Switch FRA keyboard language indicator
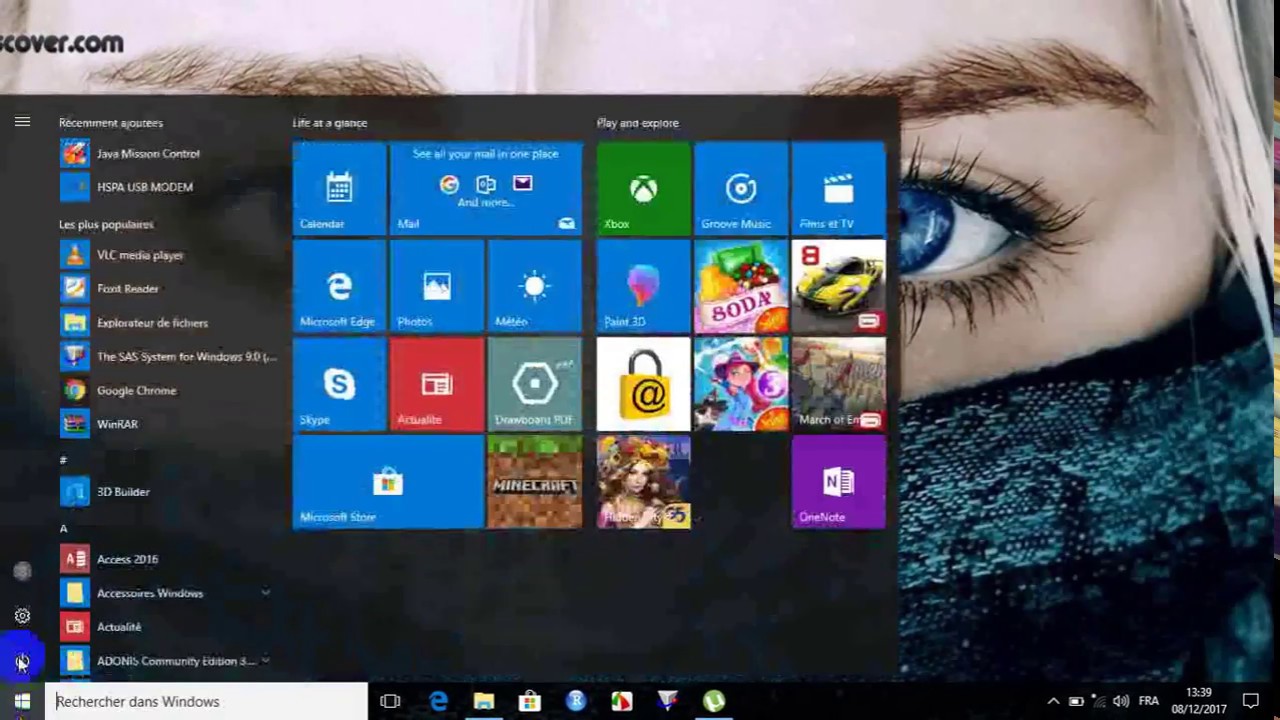 (x=1149, y=702)
